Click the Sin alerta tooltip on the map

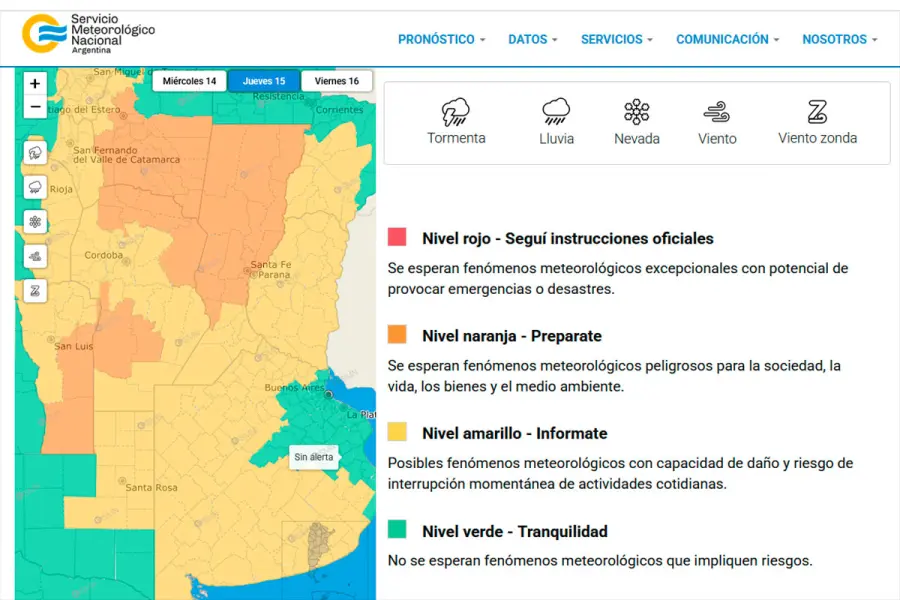coord(314,457)
